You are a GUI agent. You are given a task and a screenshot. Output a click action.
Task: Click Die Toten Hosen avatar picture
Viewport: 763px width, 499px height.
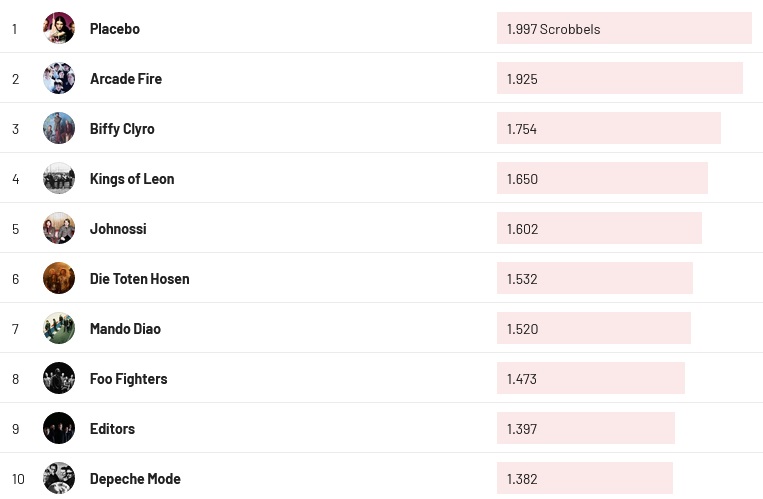click(59, 278)
